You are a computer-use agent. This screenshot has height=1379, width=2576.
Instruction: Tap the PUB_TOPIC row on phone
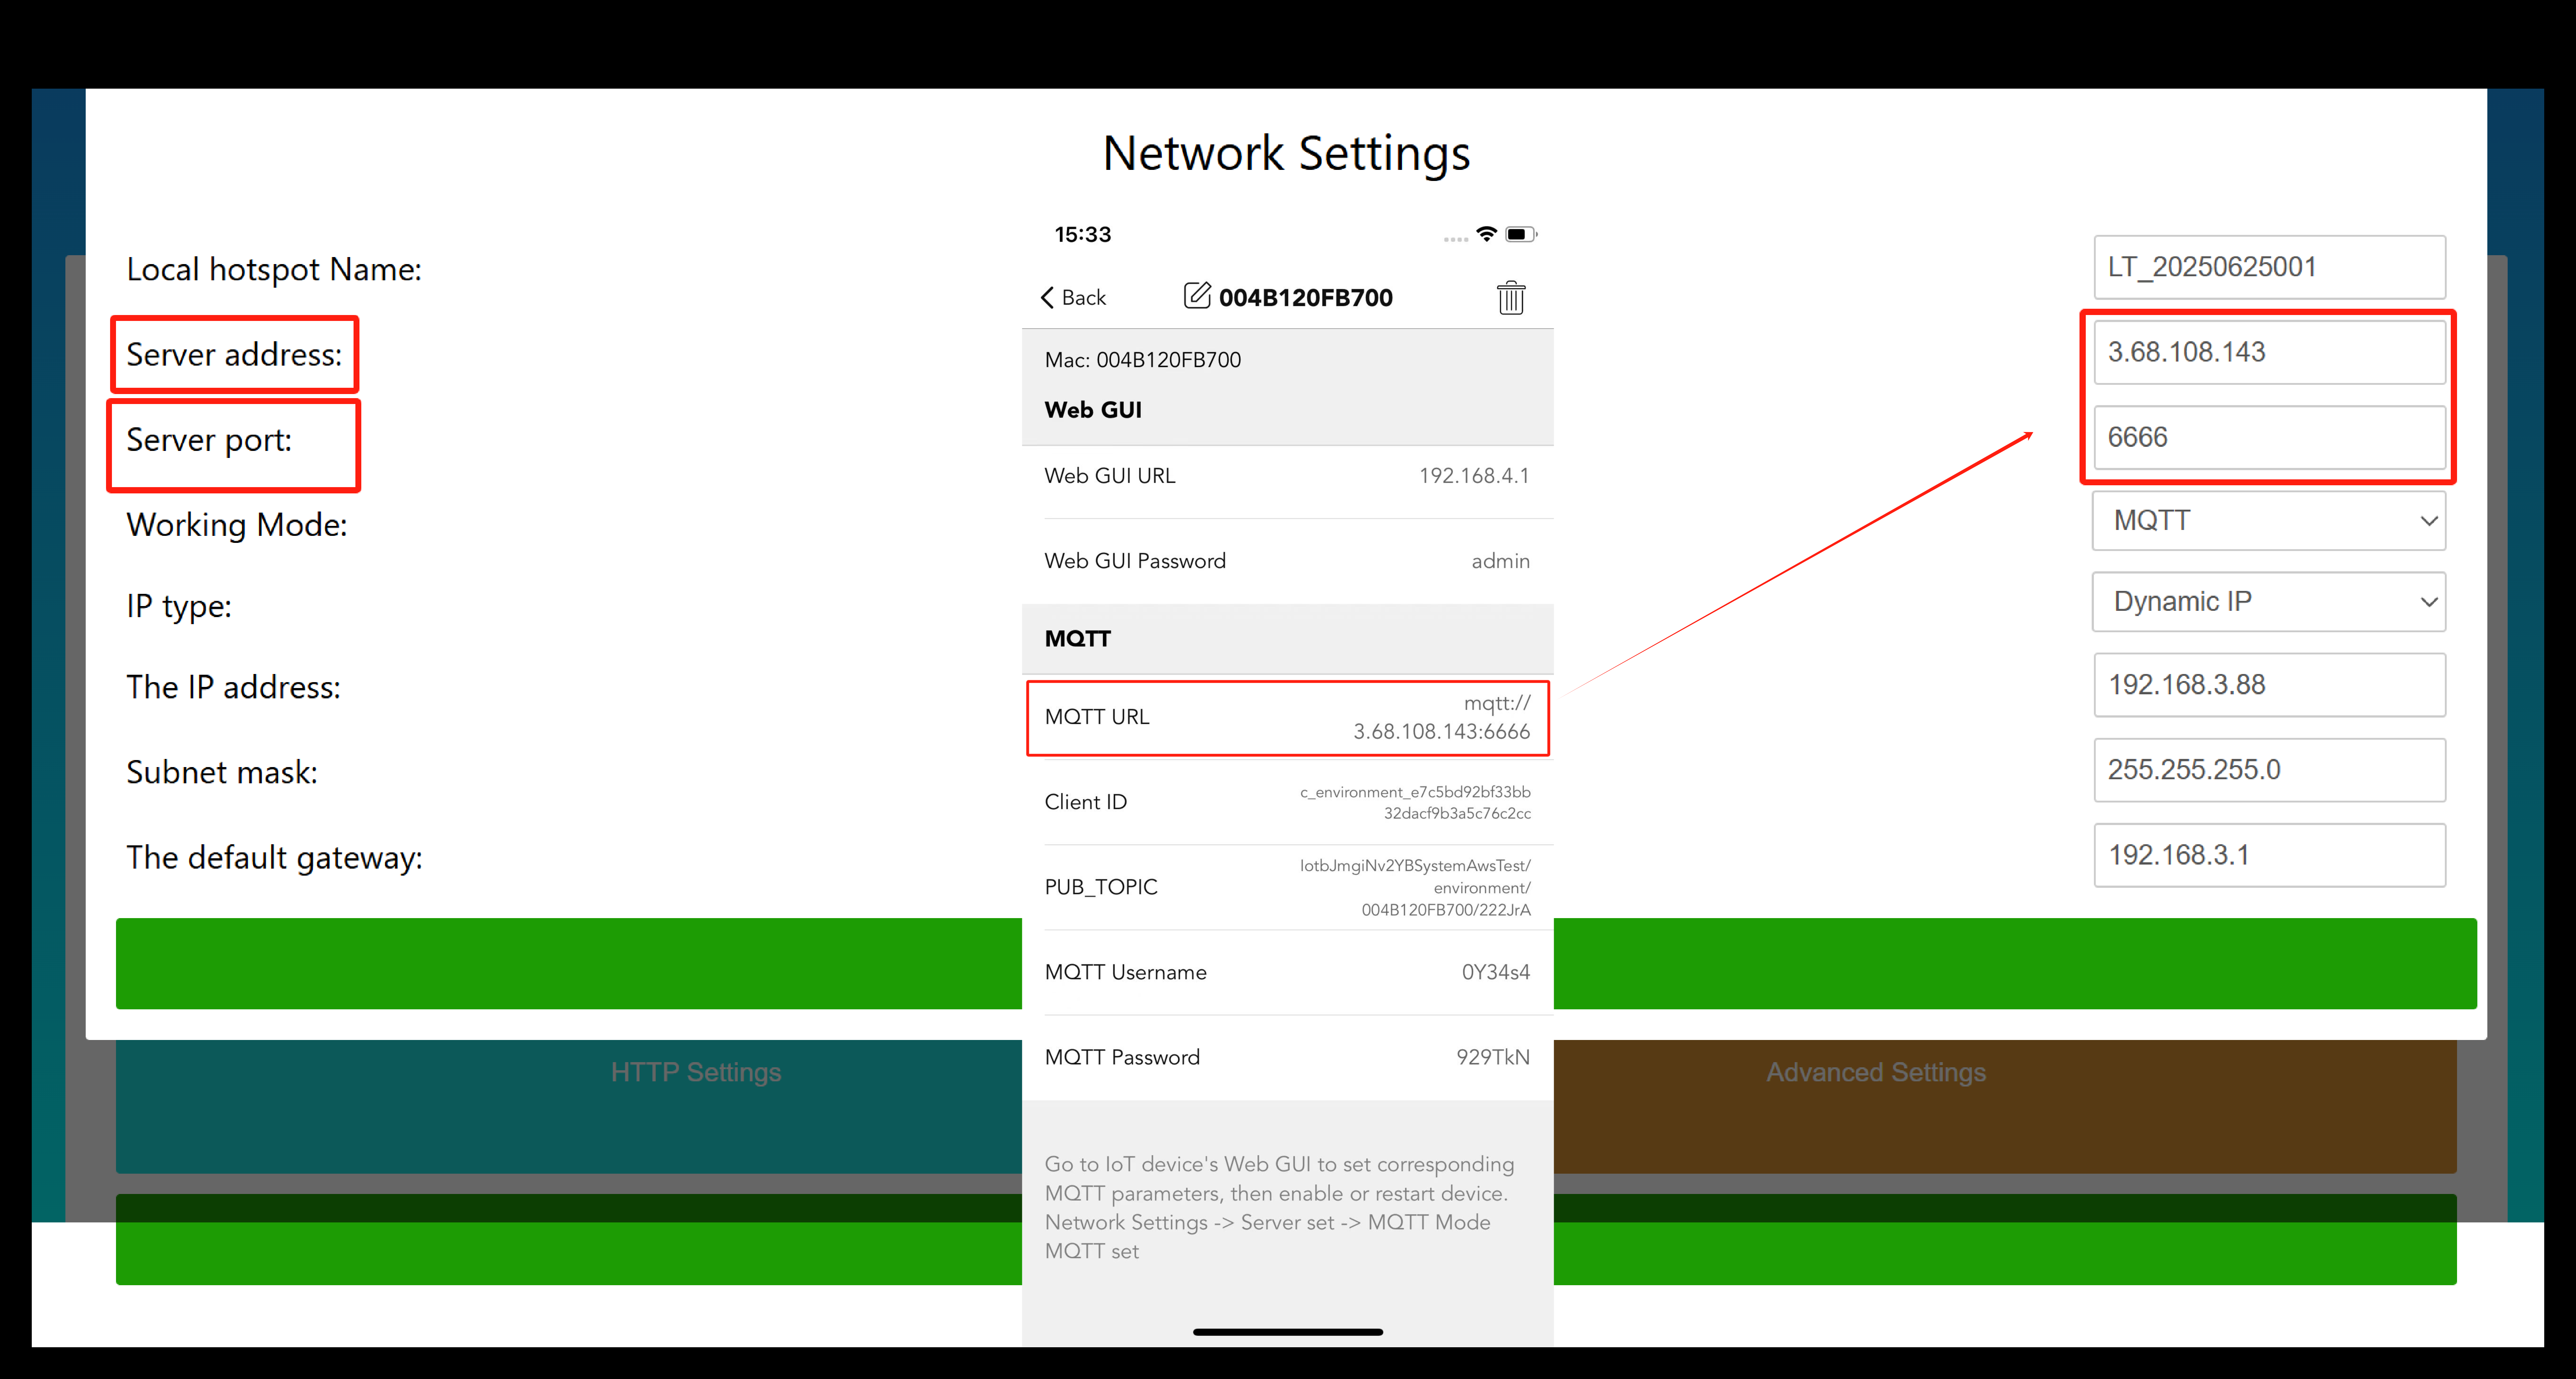pyautogui.click(x=1287, y=887)
